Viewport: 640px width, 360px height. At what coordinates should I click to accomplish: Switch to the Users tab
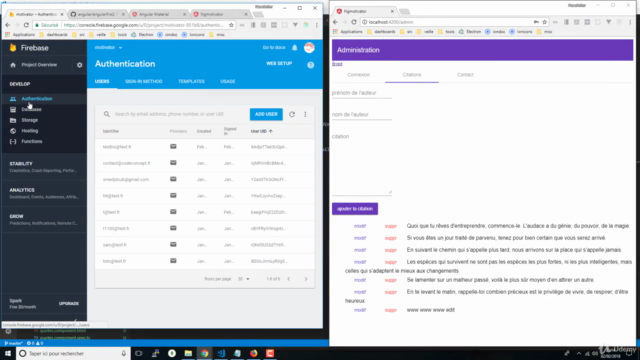(x=102, y=82)
